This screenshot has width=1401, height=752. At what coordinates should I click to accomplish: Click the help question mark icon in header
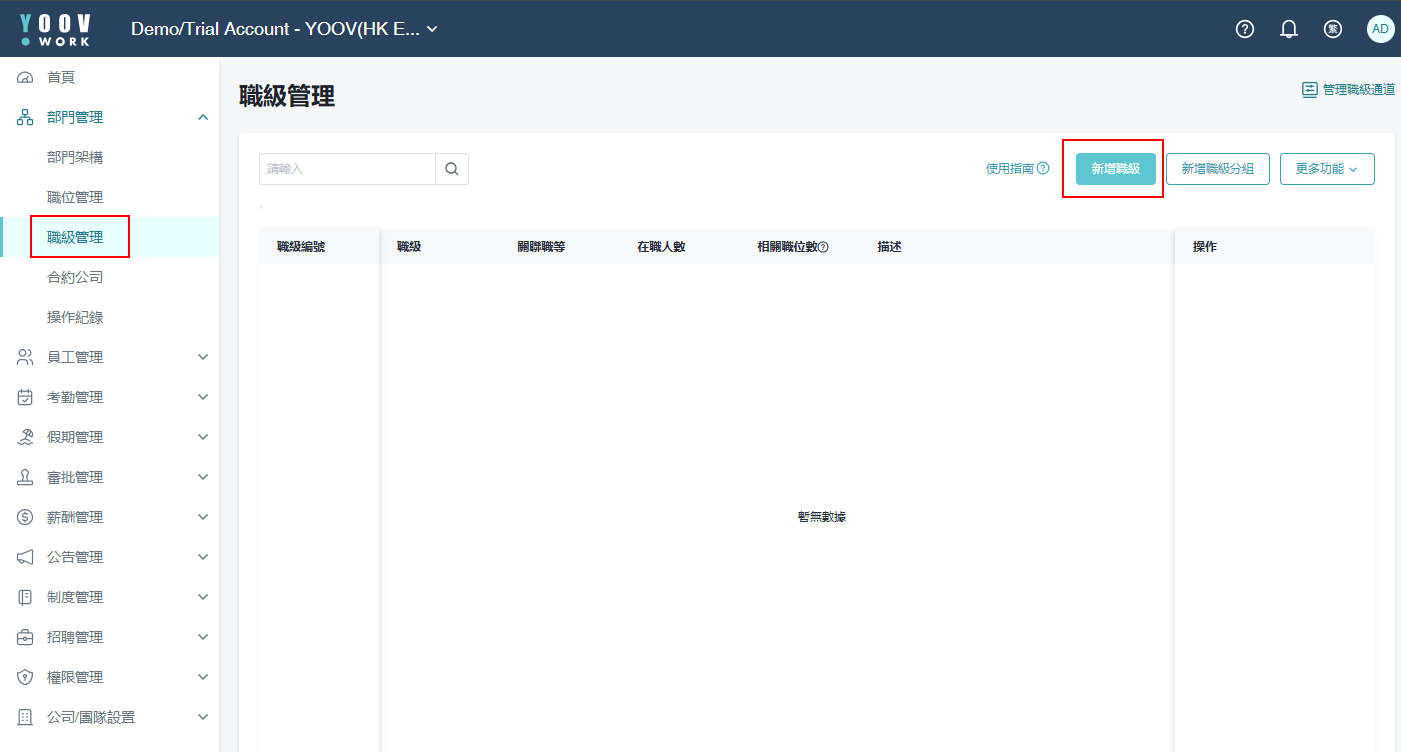click(1245, 29)
